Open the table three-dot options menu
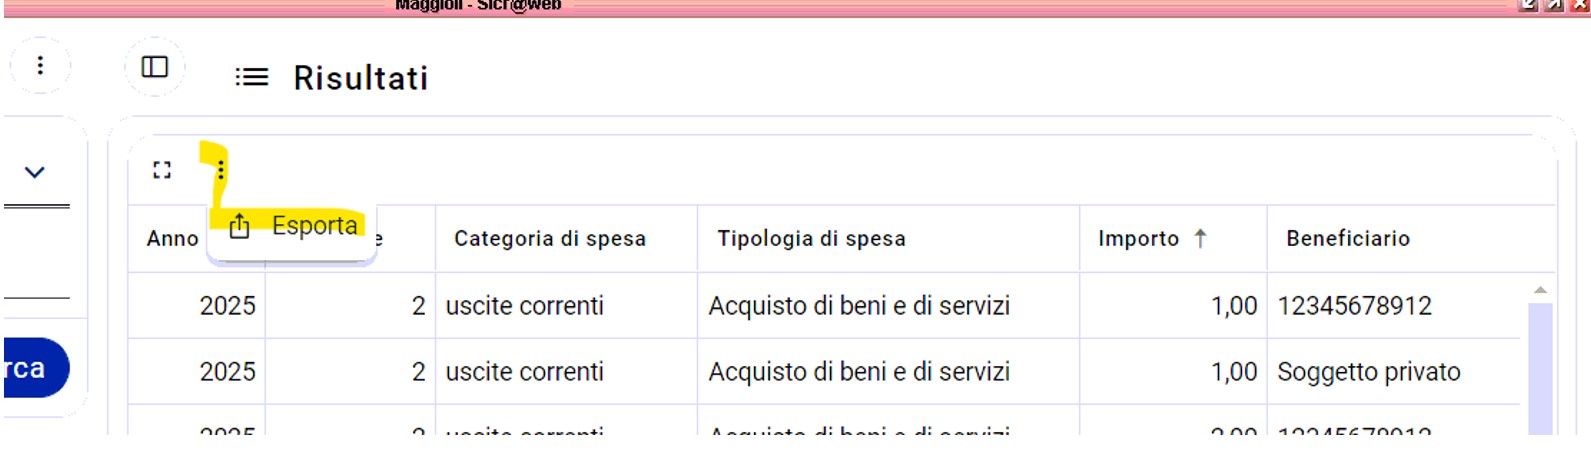This screenshot has width=1591, height=457. click(221, 170)
